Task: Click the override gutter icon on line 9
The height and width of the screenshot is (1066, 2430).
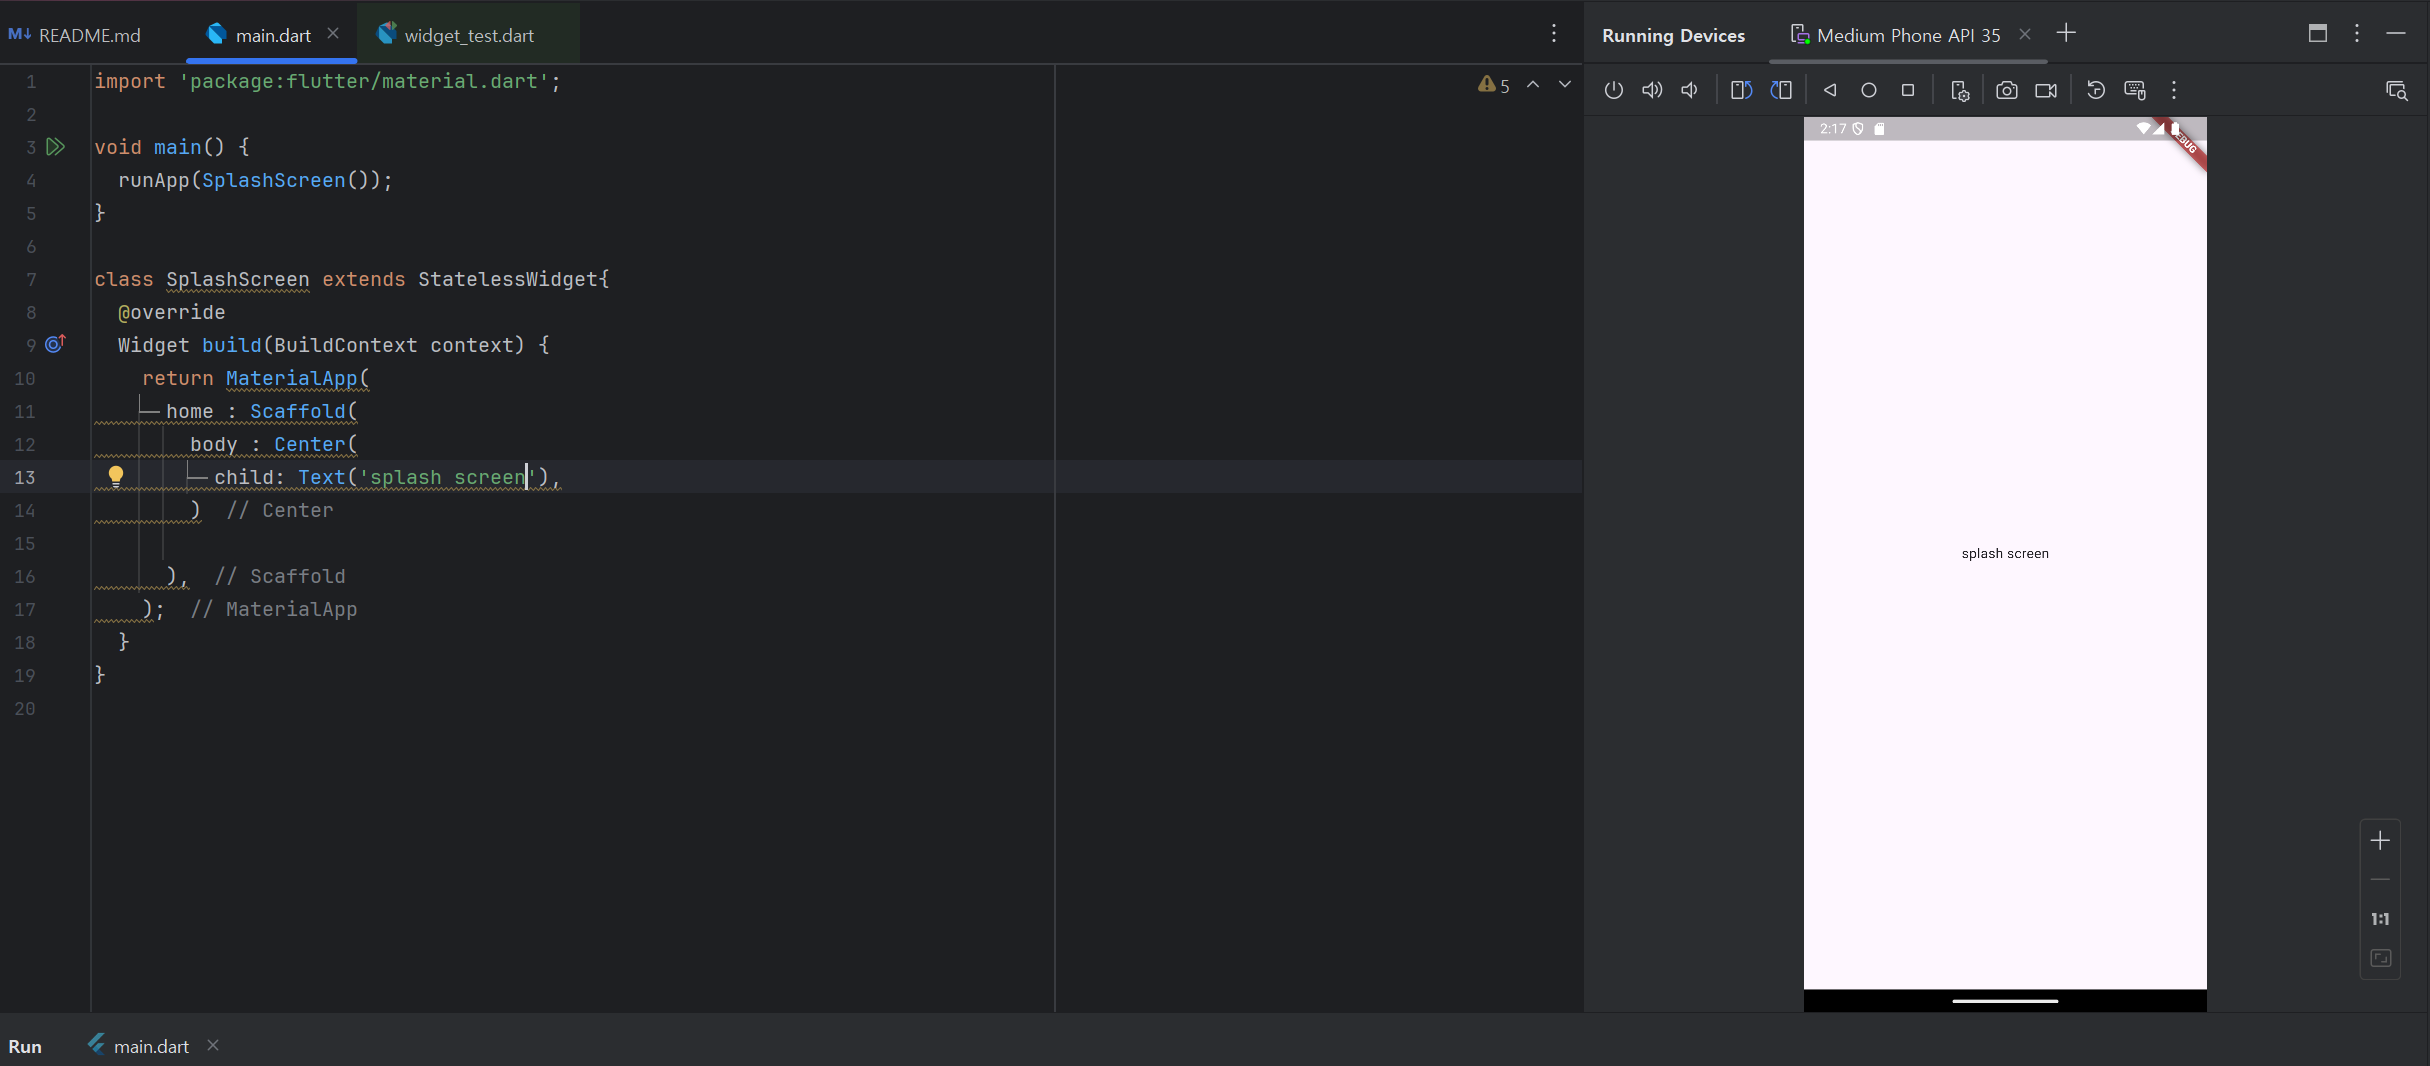Action: point(55,344)
